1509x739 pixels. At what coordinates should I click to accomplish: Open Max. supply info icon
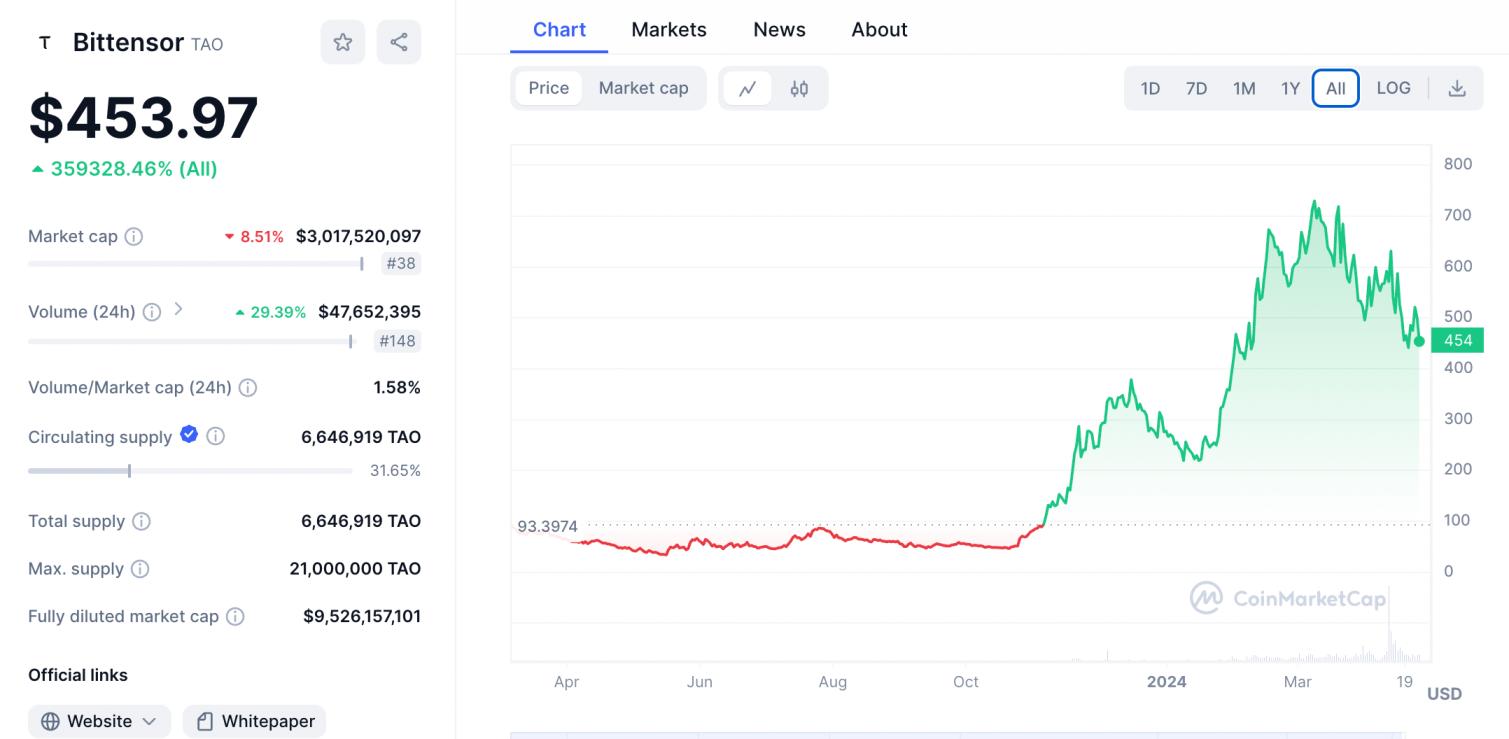point(140,569)
